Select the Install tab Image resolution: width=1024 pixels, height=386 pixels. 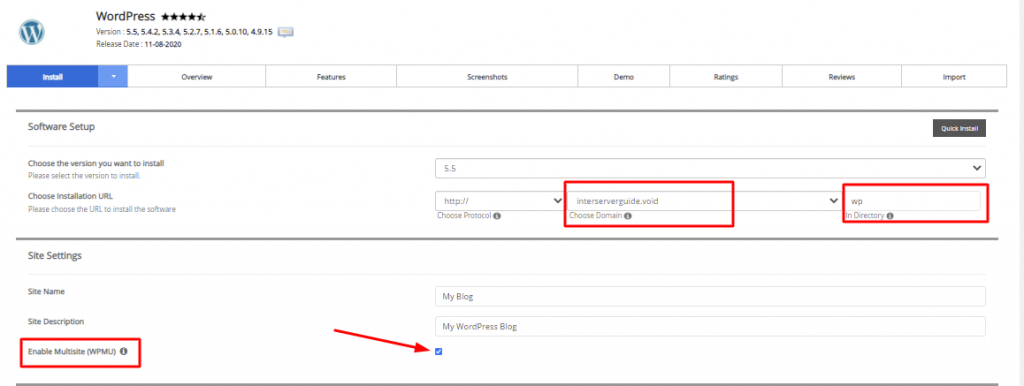[x=52, y=76]
